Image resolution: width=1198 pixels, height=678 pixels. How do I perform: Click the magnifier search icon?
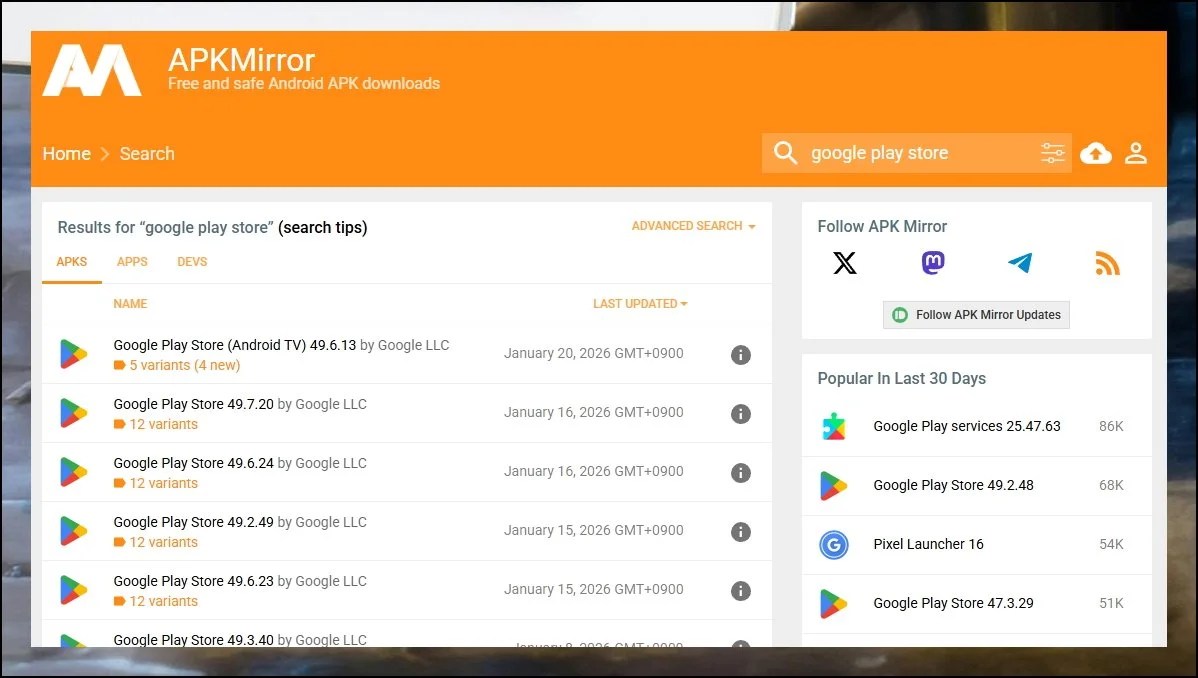tap(786, 153)
